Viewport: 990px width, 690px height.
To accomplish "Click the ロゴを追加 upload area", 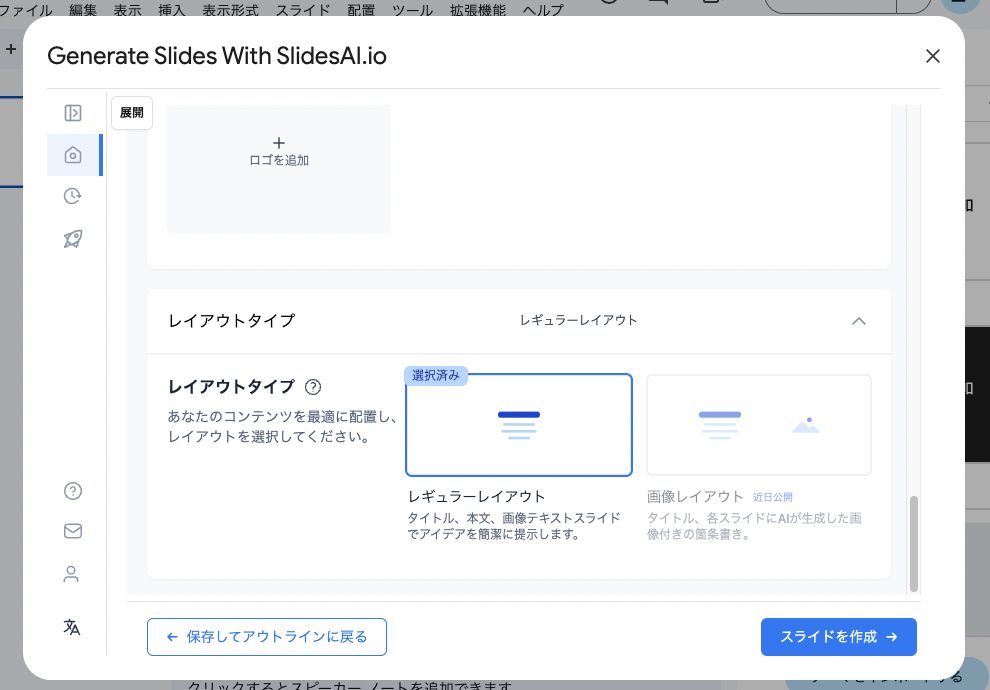I will tap(279, 152).
